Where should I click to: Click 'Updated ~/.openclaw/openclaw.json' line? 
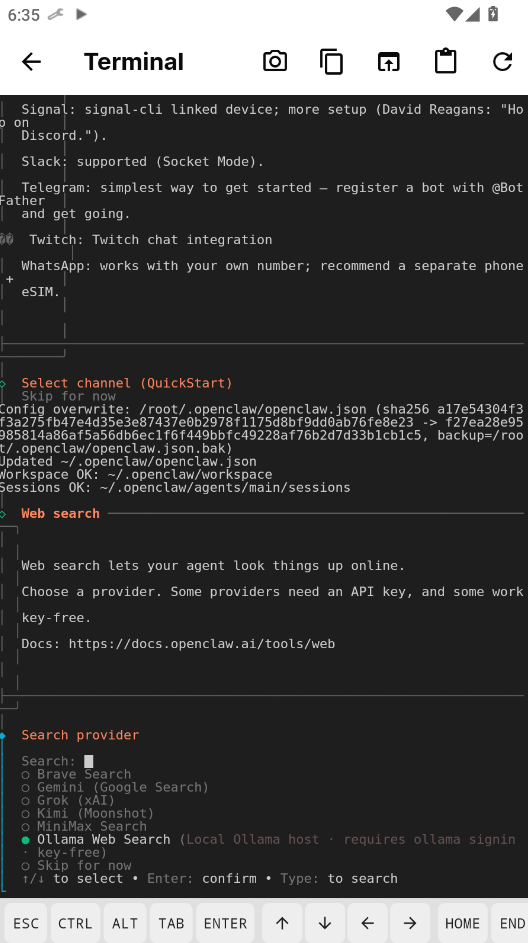128,461
